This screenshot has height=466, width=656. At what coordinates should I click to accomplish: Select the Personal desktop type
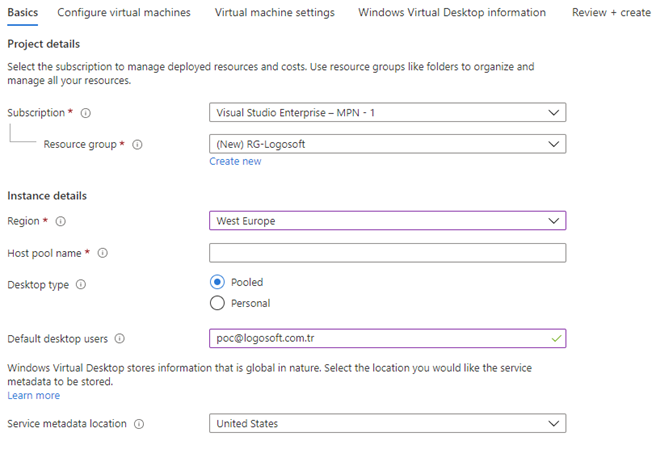217,303
